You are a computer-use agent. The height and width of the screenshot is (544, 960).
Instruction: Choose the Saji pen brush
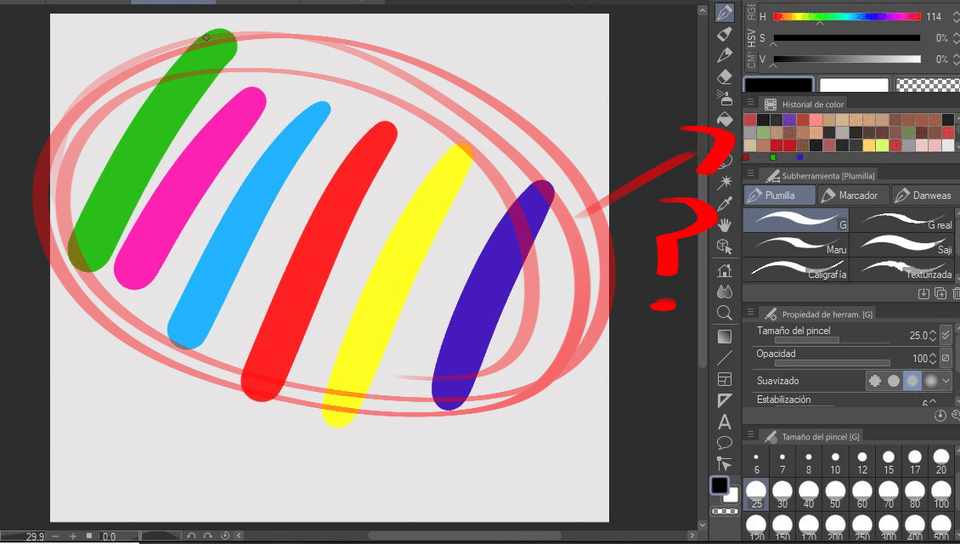904,245
